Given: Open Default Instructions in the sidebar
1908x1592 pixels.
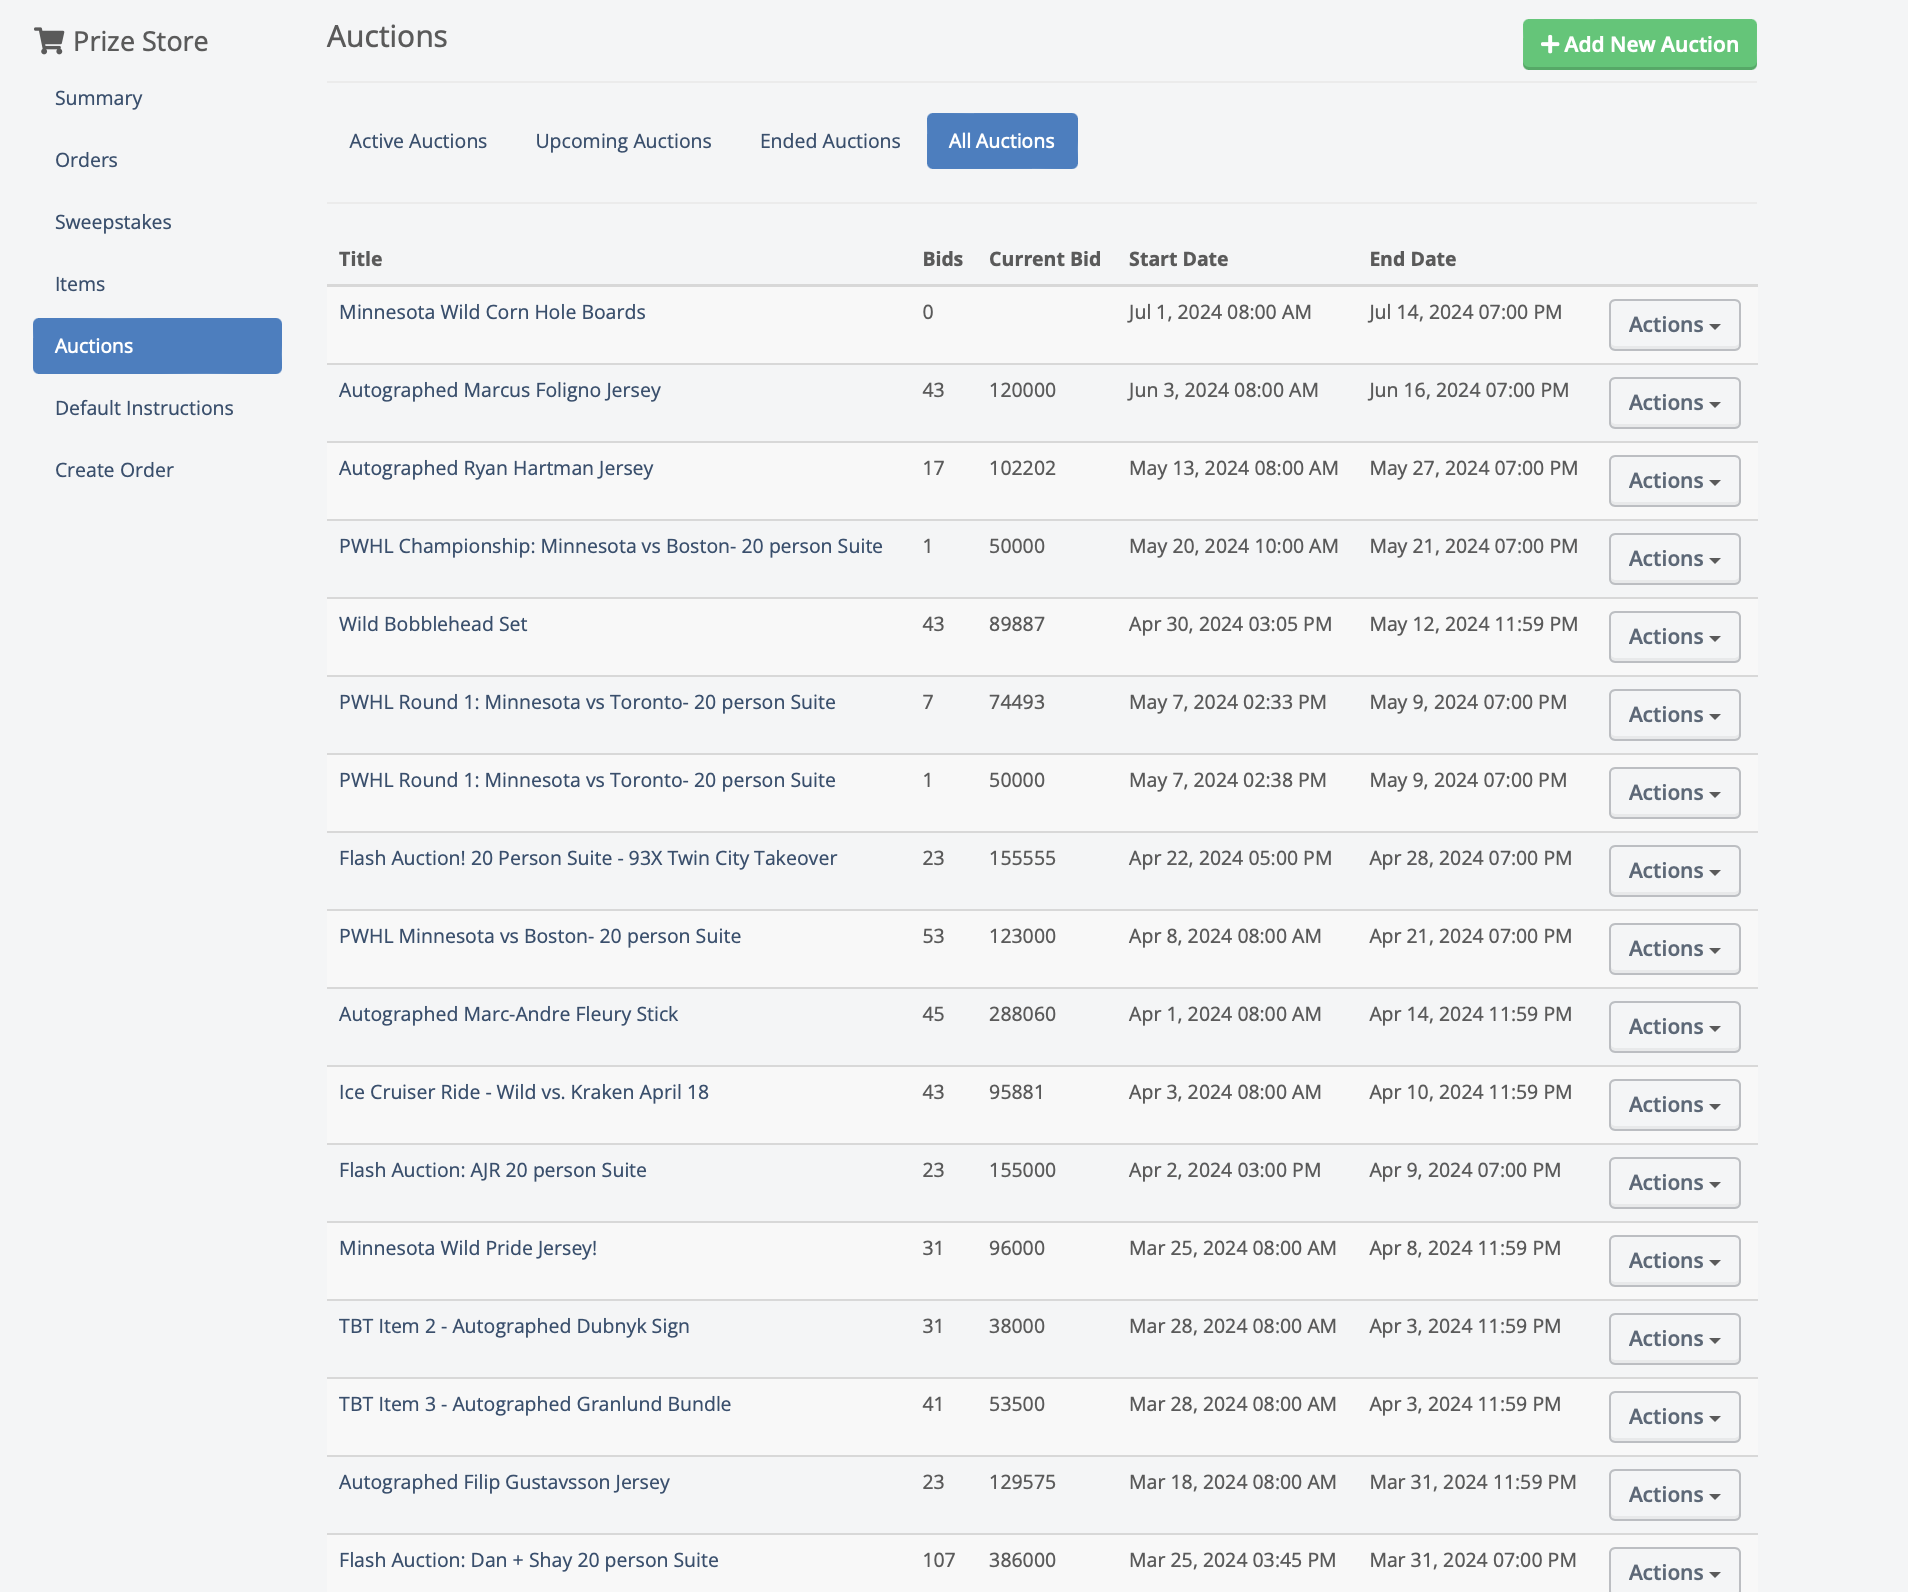Looking at the screenshot, I should click(x=144, y=408).
